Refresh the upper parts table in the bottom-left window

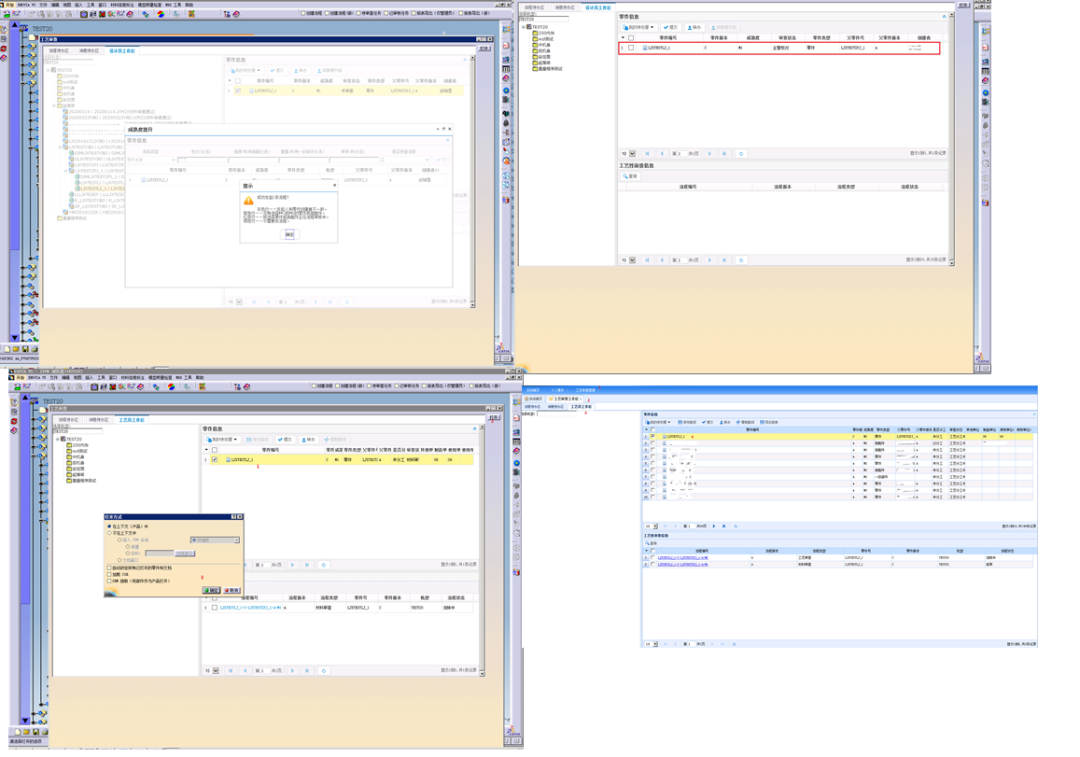click(x=324, y=565)
